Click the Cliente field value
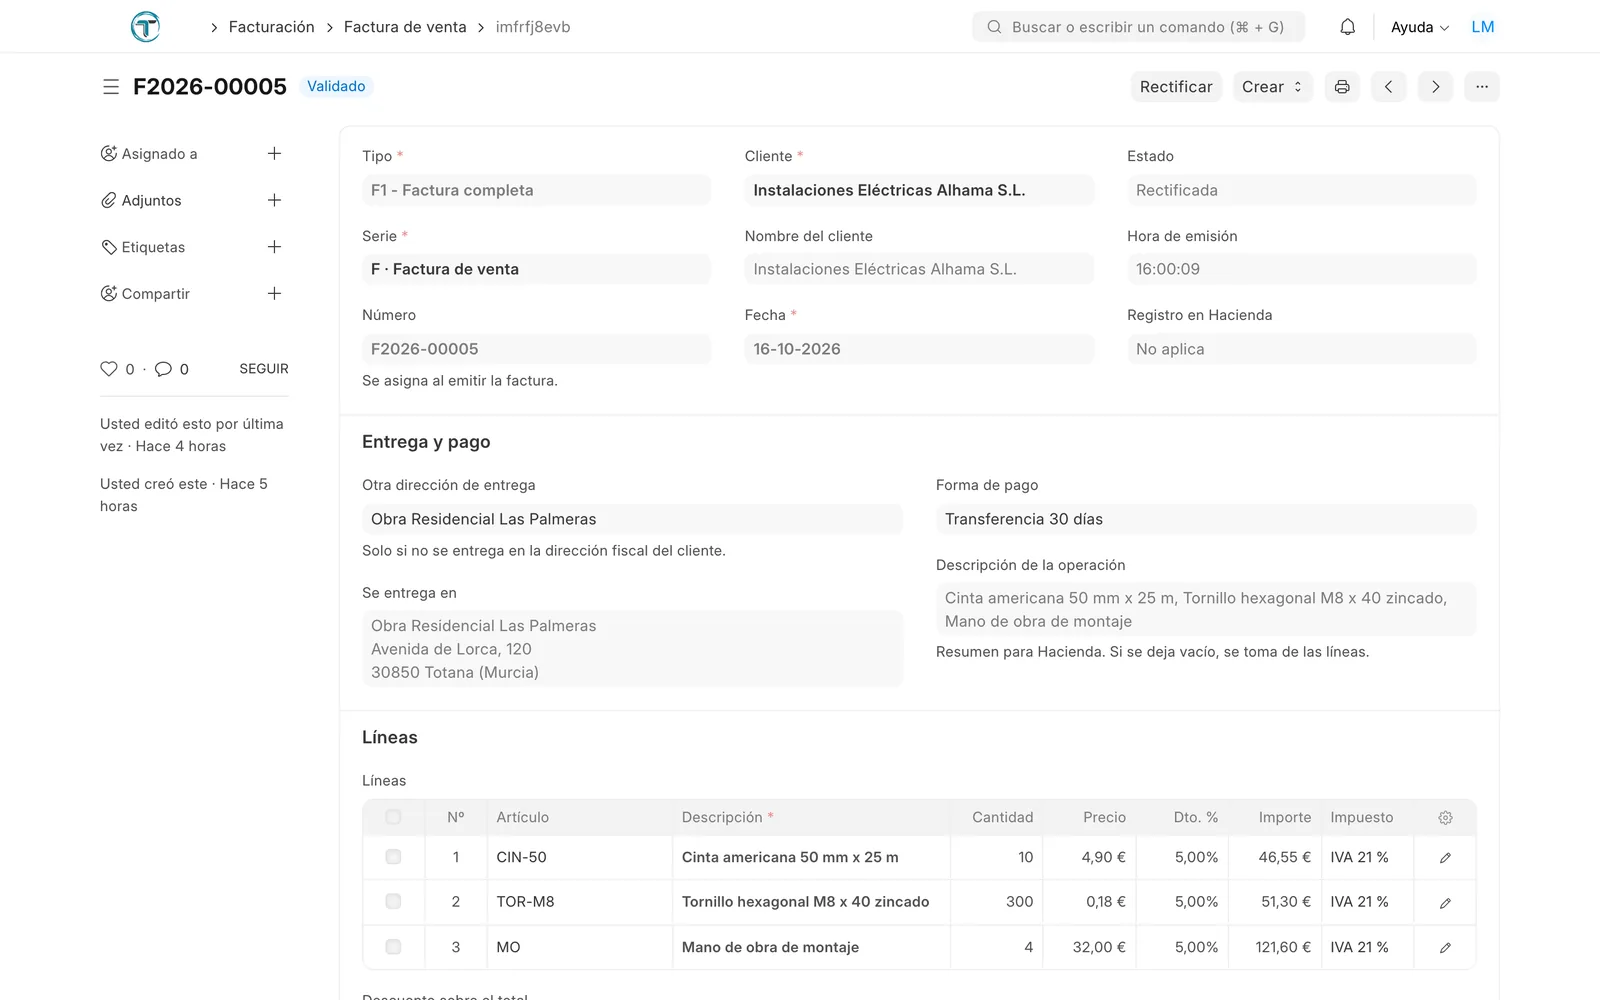The image size is (1600, 1000). point(919,190)
